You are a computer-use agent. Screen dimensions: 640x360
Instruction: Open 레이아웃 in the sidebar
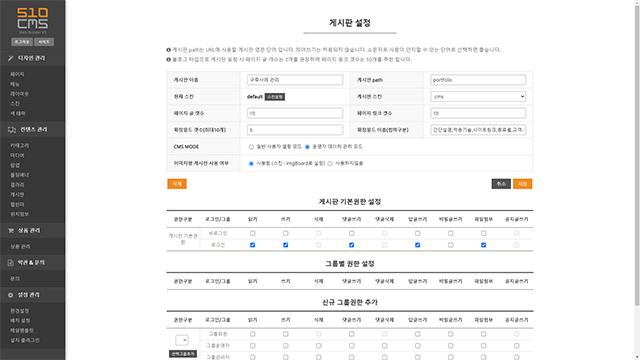coord(20,94)
